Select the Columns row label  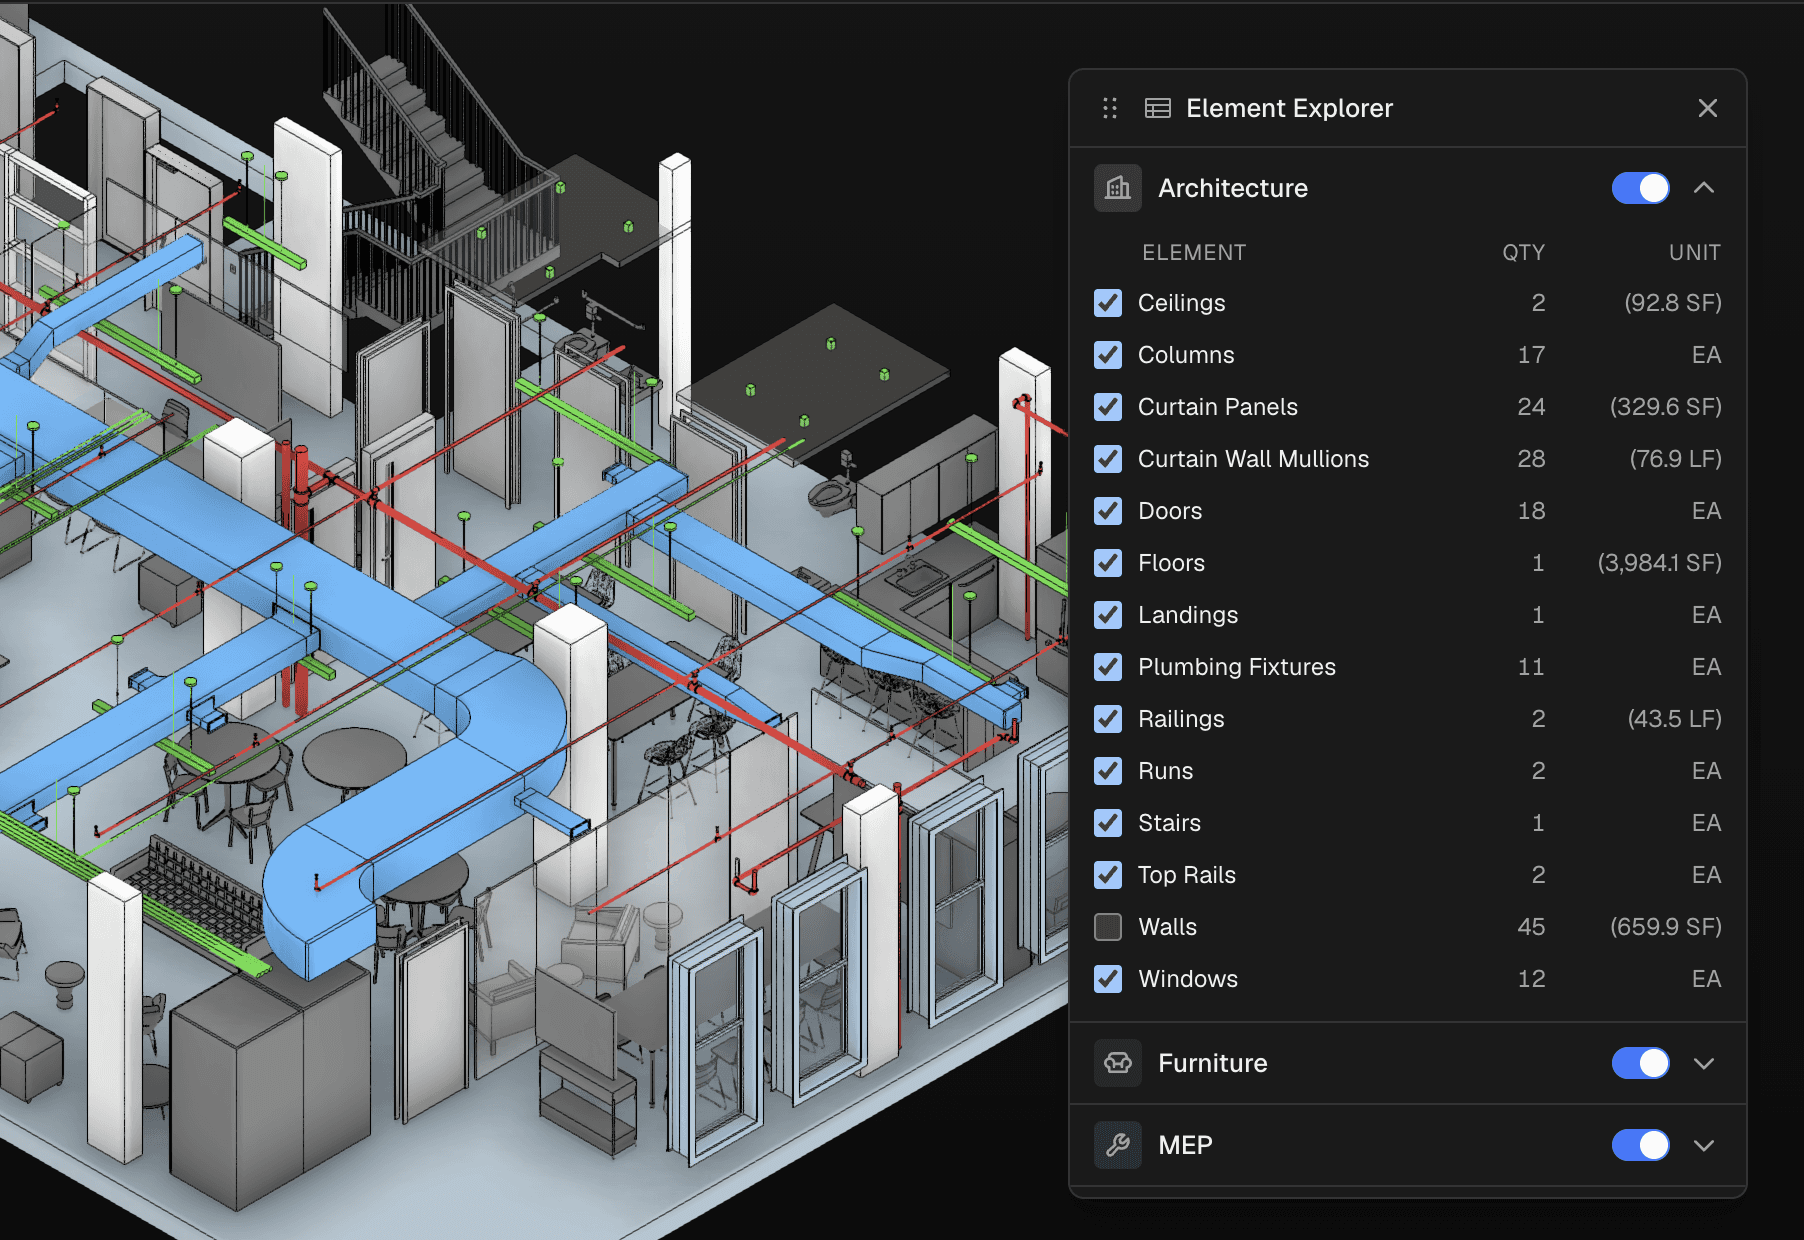click(x=1186, y=355)
